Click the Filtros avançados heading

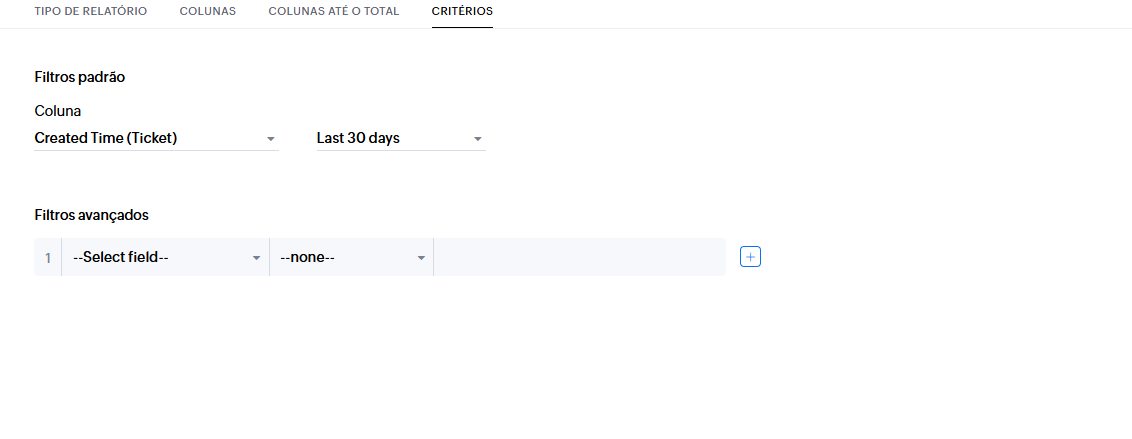(x=92, y=214)
